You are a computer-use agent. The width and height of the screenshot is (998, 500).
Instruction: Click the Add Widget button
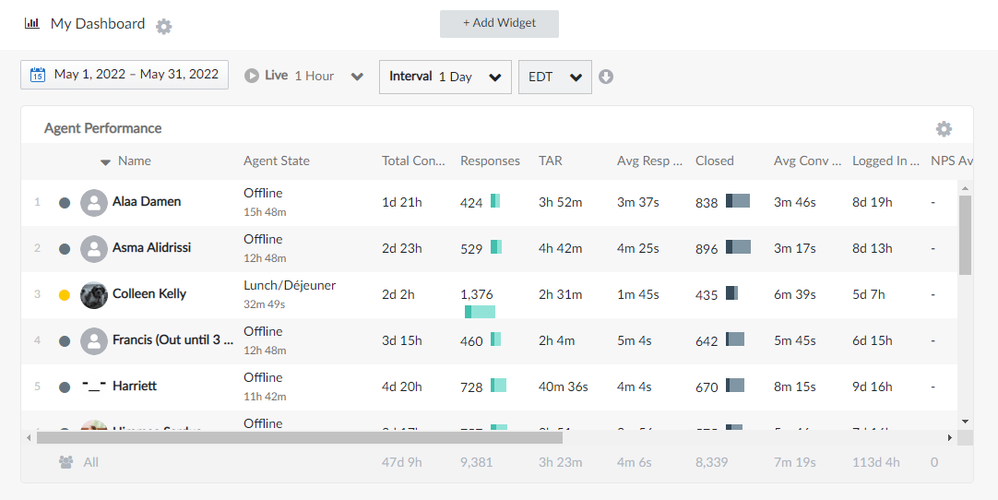tap(499, 23)
